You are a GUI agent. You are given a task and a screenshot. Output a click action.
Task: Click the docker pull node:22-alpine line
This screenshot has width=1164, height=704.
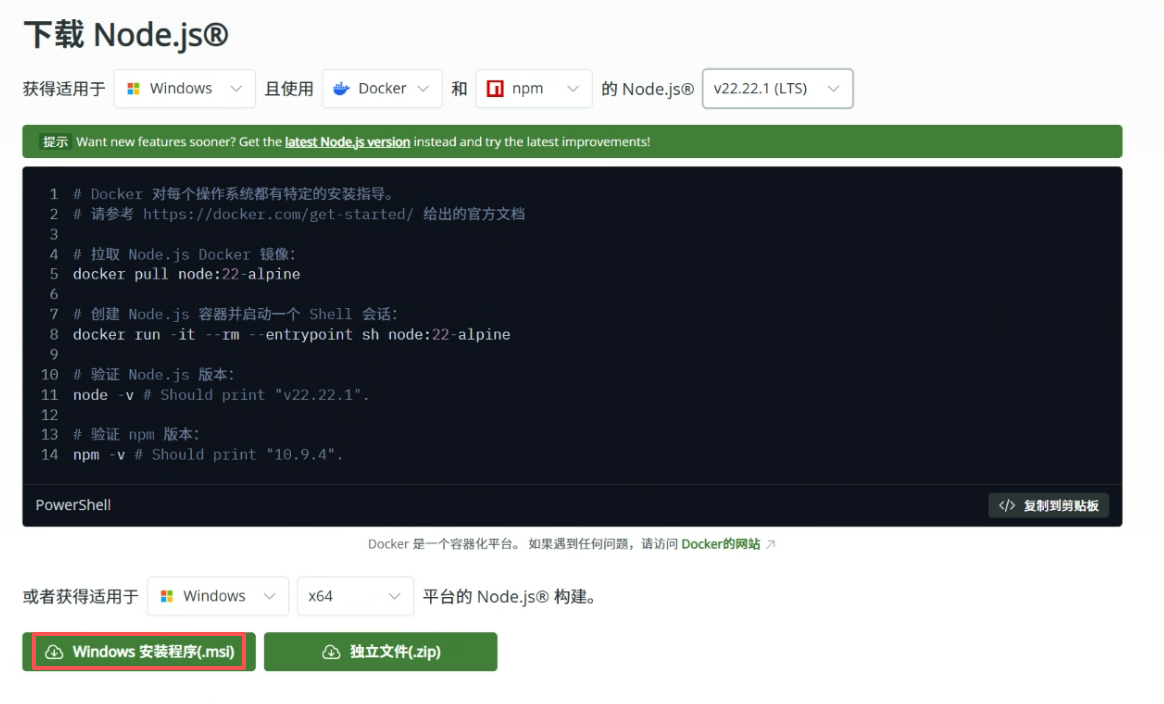[186, 274]
